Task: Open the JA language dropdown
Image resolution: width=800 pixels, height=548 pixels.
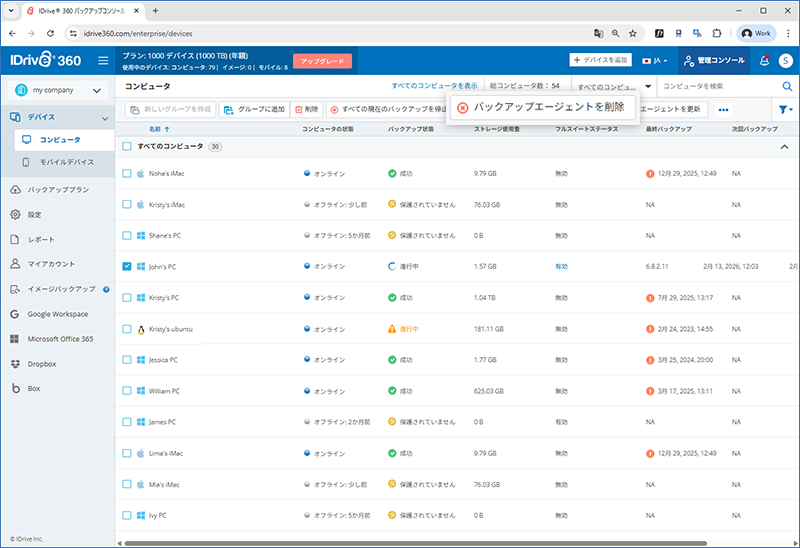Action: (x=656, y=61)
